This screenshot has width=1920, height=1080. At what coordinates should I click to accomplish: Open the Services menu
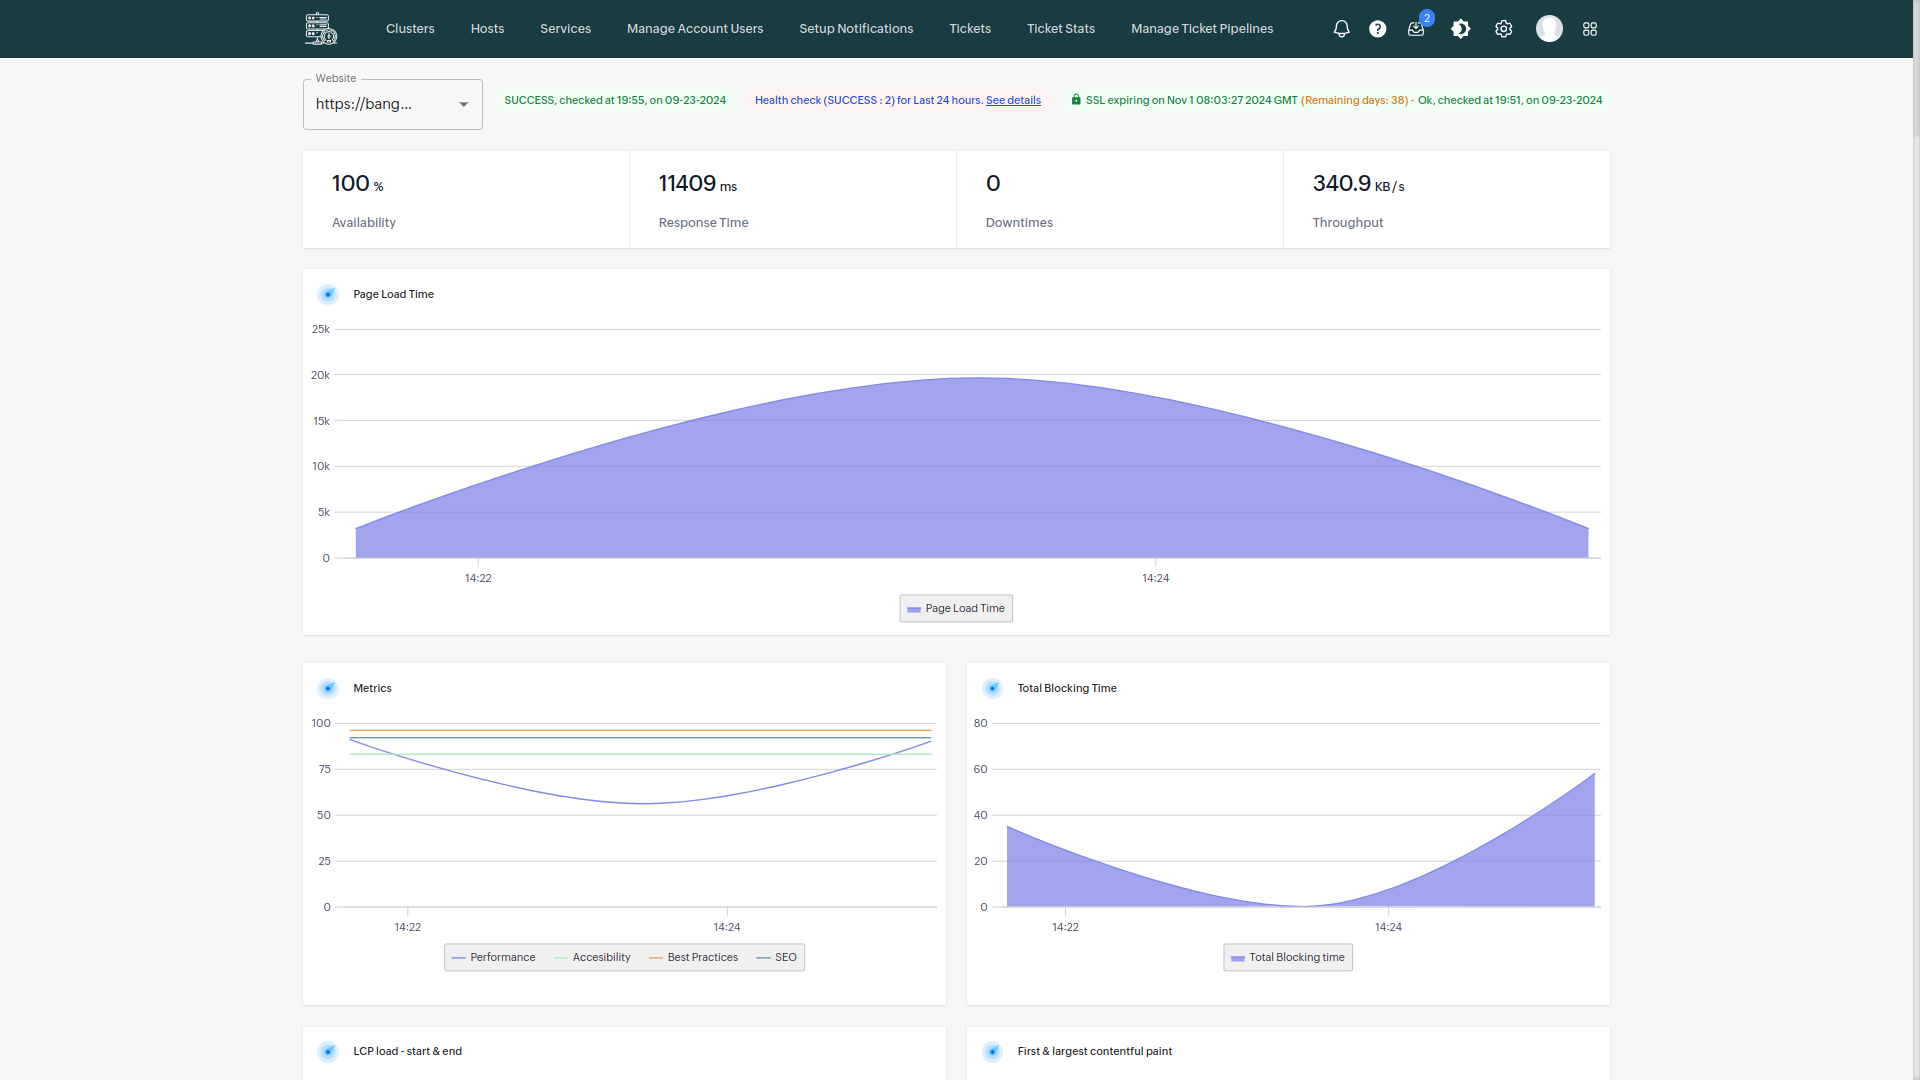tap(565, 29)
